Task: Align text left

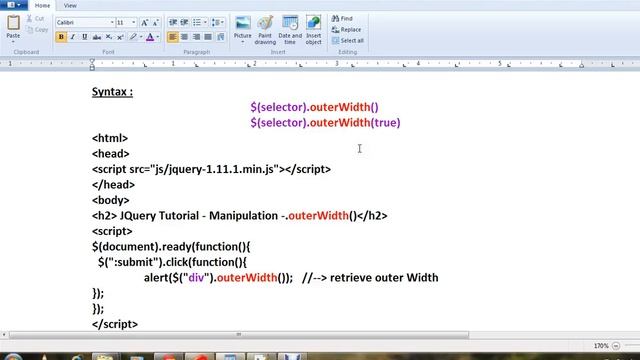Action: pyautogui.click(x=173, y=37)
